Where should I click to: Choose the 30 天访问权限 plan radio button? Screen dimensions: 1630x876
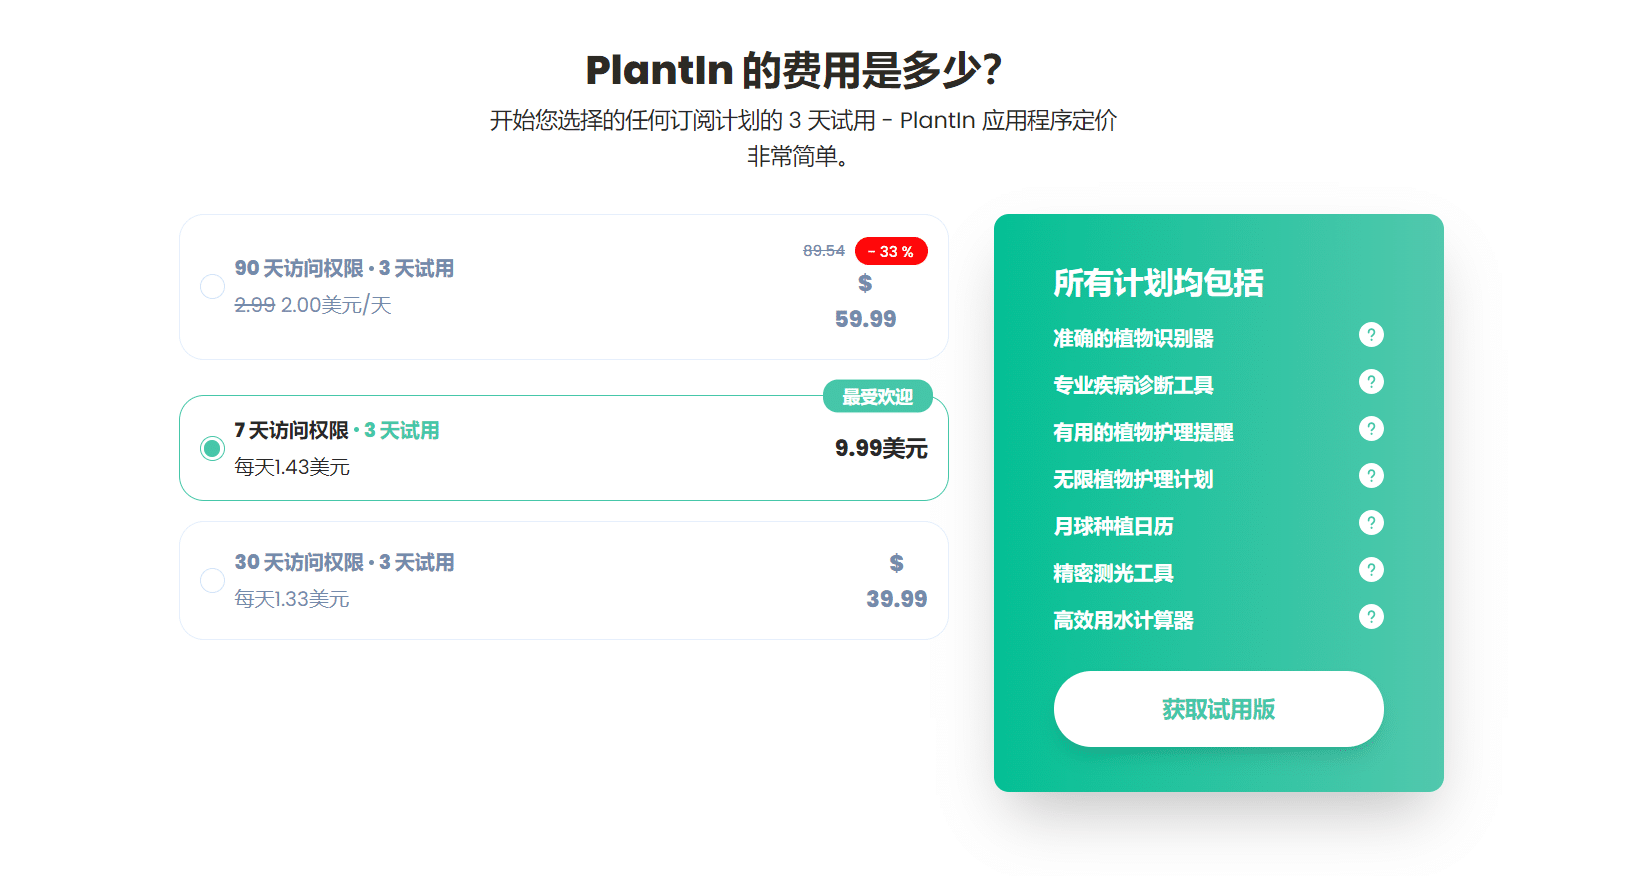(x=212, y=580)
